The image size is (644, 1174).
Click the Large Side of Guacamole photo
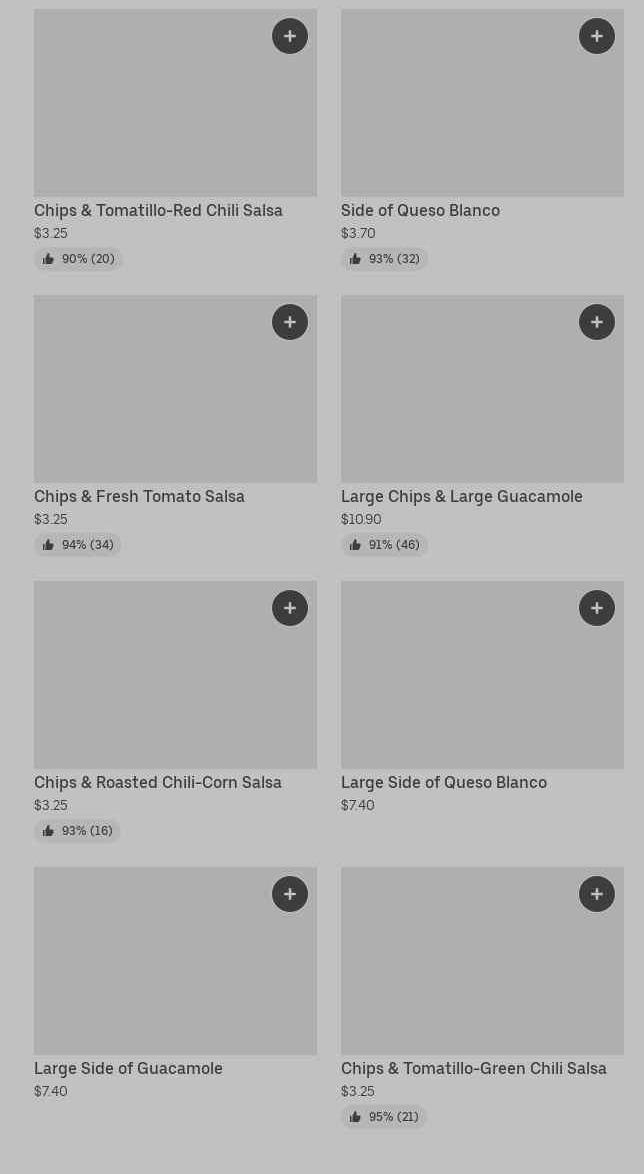(x=150, y=970)
